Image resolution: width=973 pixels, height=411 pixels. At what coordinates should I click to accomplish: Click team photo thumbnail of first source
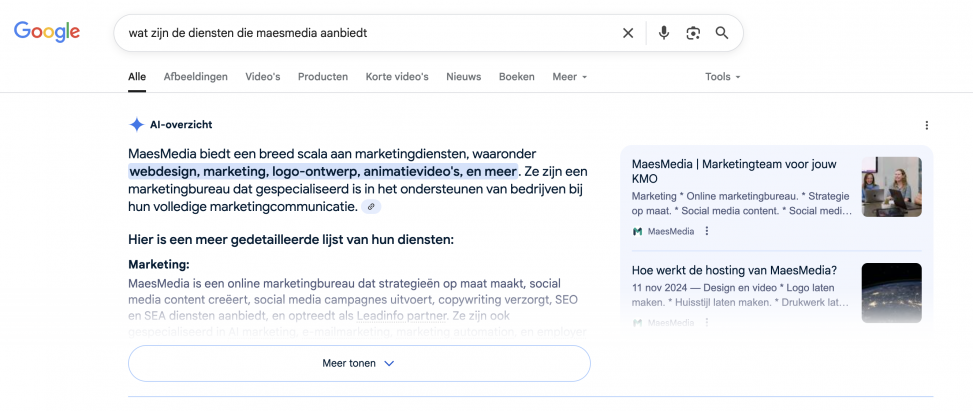click(891, 186)
